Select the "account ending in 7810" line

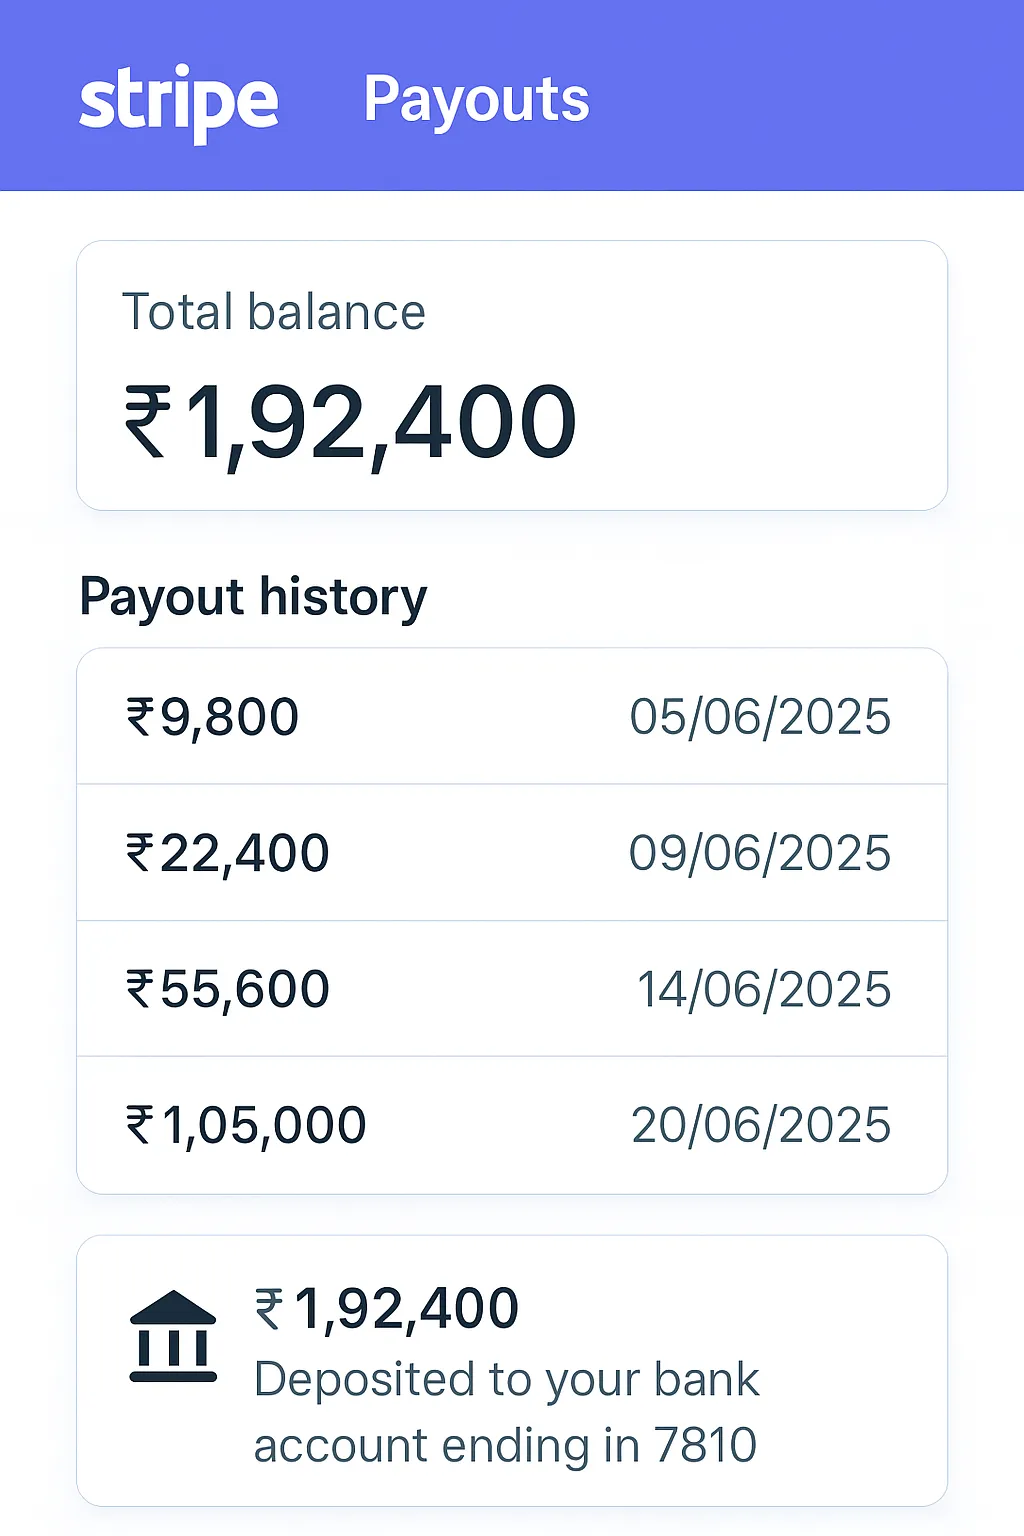pos(505,1446)
